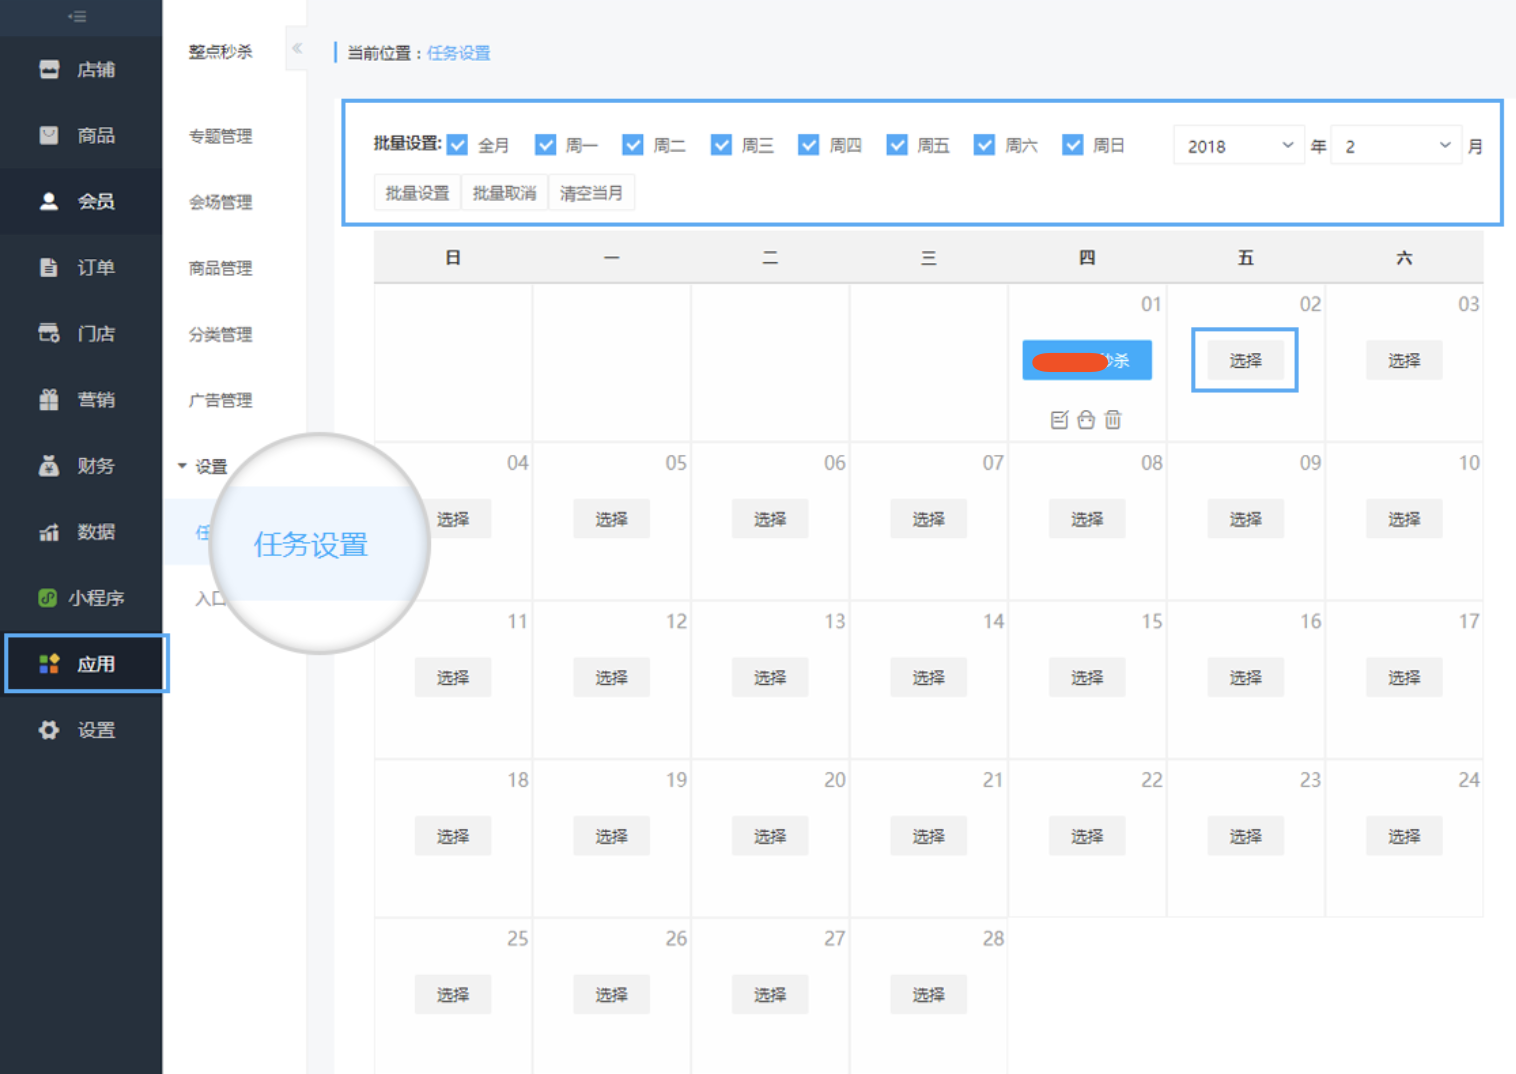This screenshot has height=1074, width=1516.
Task: Click 选择 on day 08
Action: pyautogui.click(x=1087, y=519)
